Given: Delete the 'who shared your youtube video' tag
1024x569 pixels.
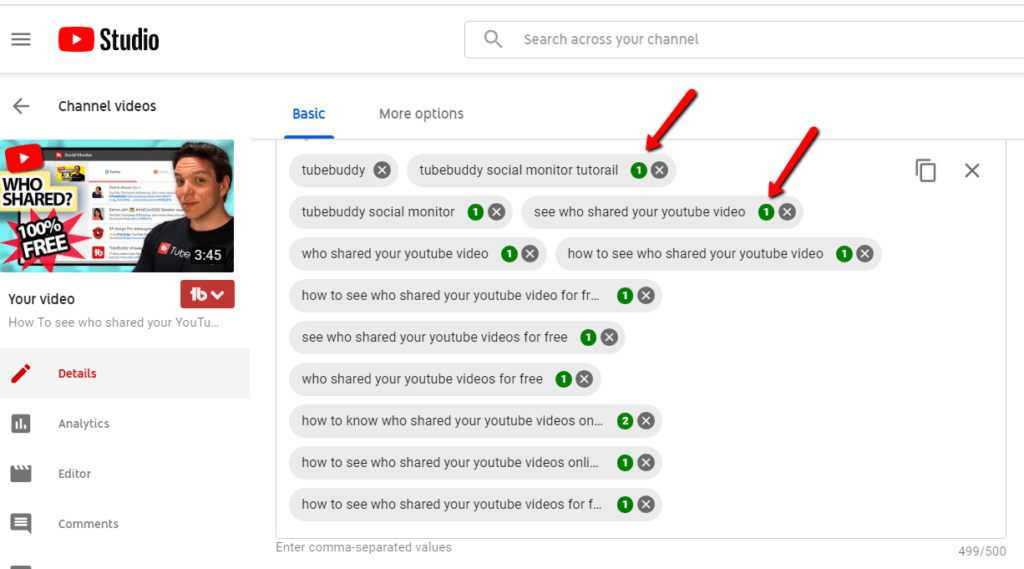Looking at the screenshot, I should (x=530, y=254).
